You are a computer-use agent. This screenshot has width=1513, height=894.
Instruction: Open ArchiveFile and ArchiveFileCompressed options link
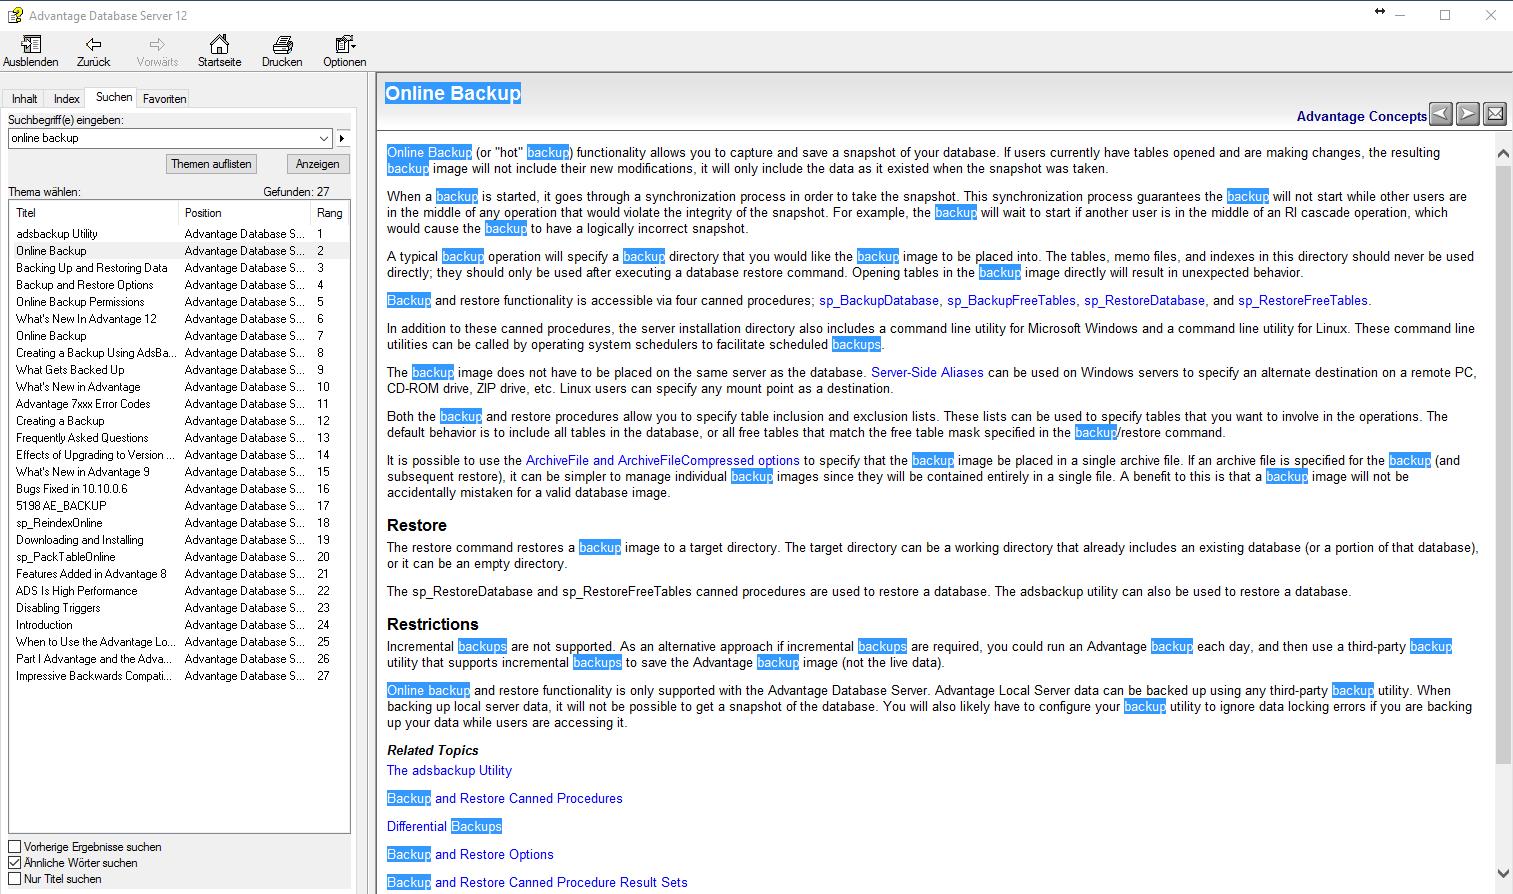[663, 461]
